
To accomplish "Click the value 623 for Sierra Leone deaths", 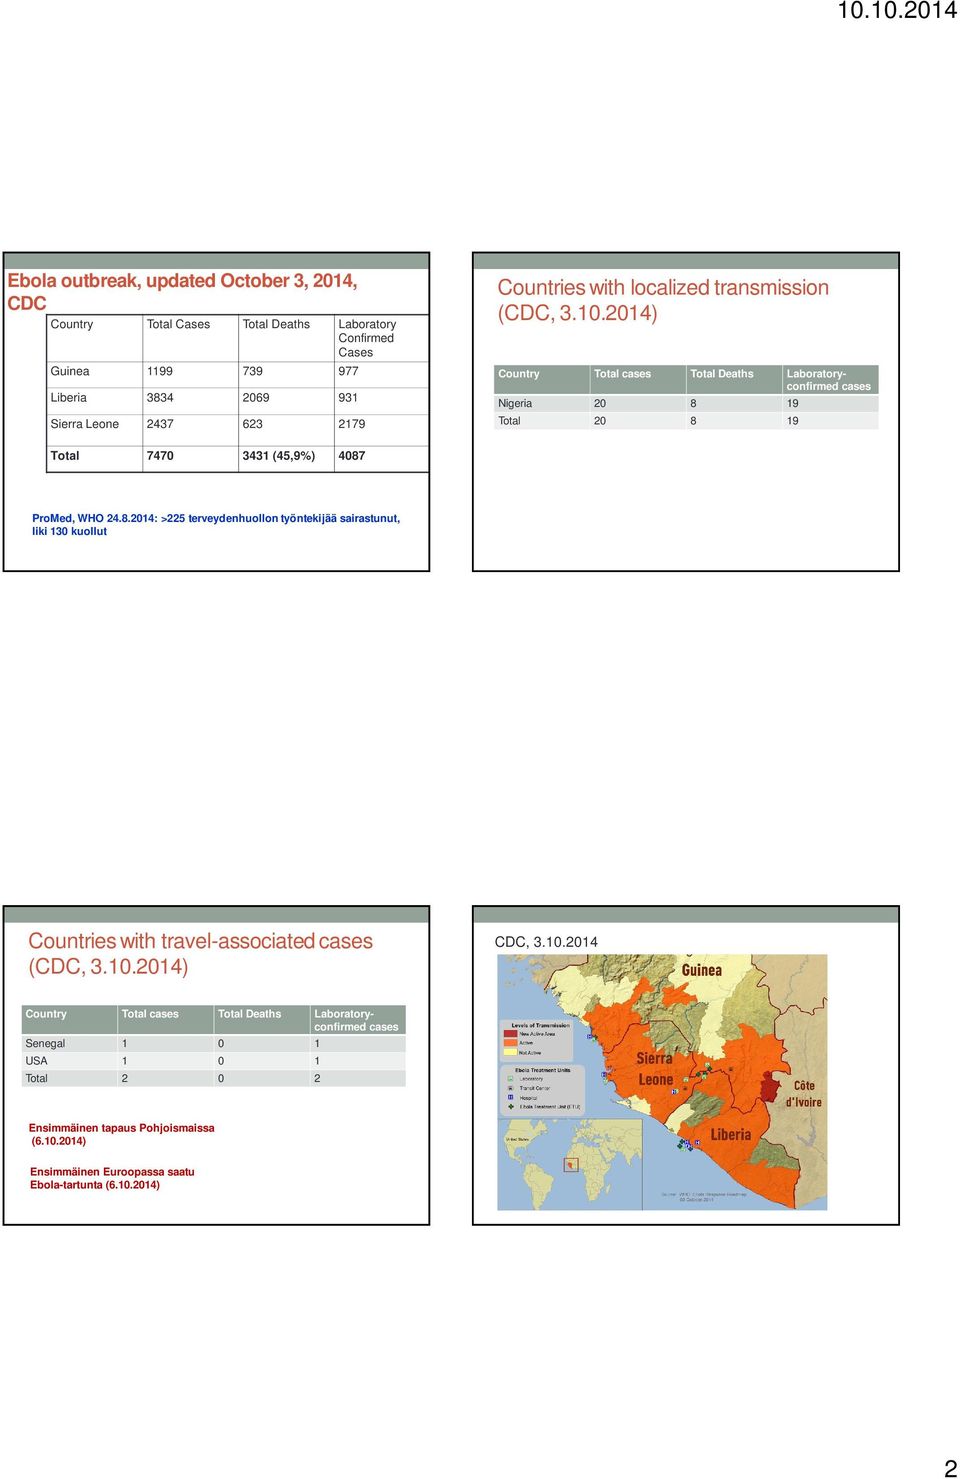I will pyautogui.click(x=253, y=424).
